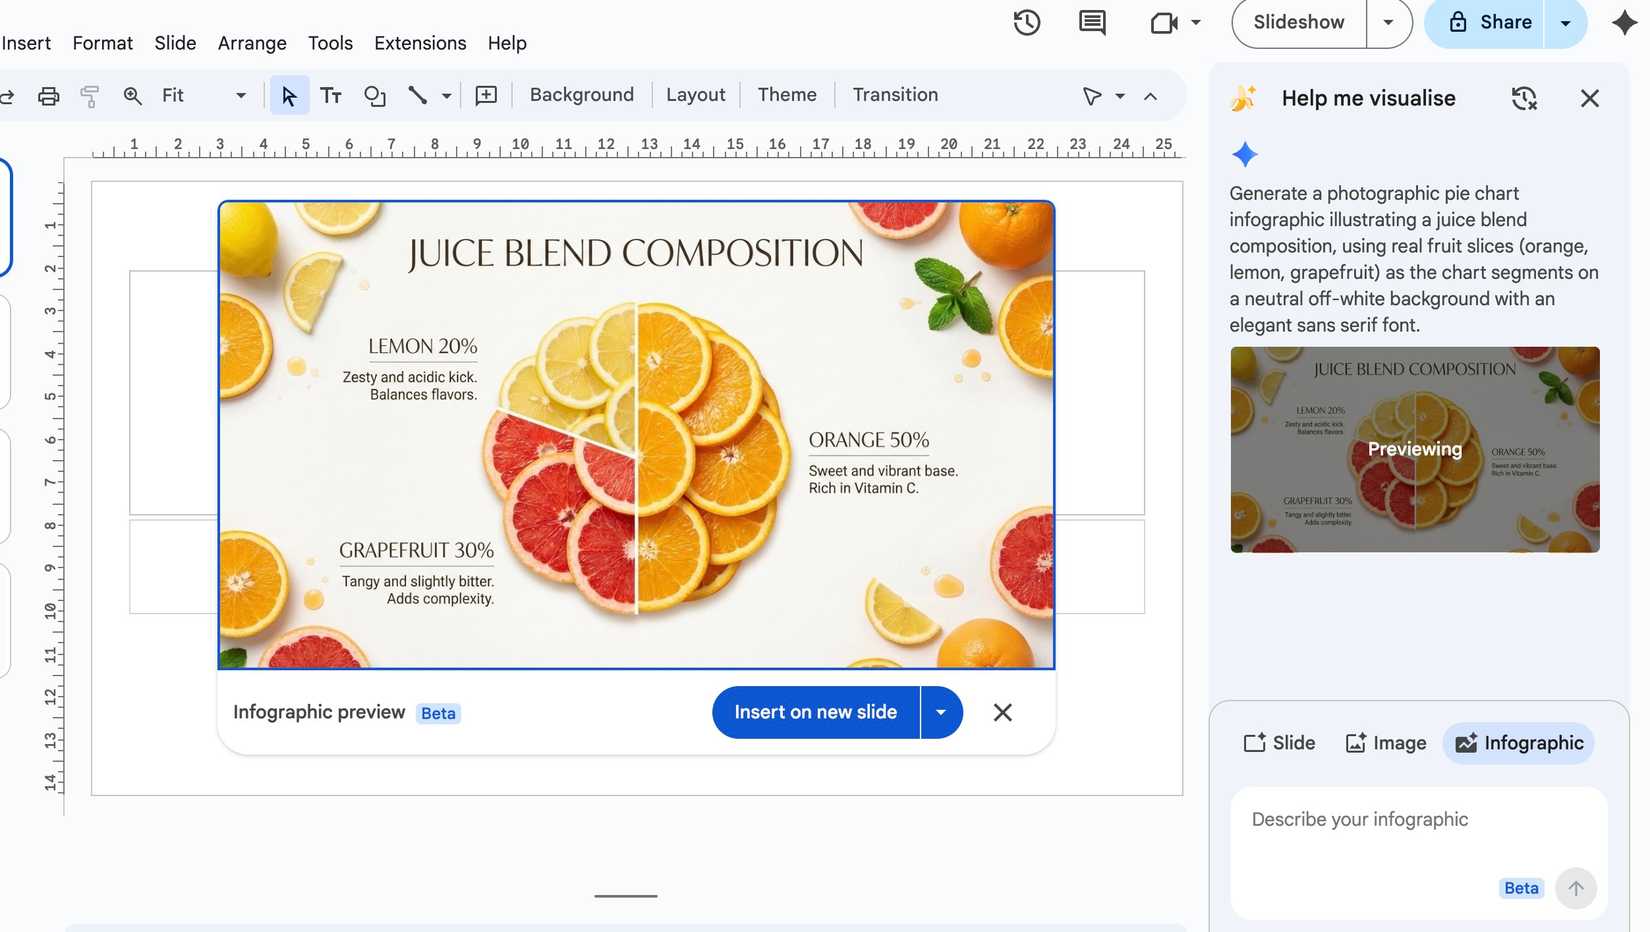Viewport: 1650px width, 932px height.
Task: Open the Arrange menu
Action: [x=252, y=43]
